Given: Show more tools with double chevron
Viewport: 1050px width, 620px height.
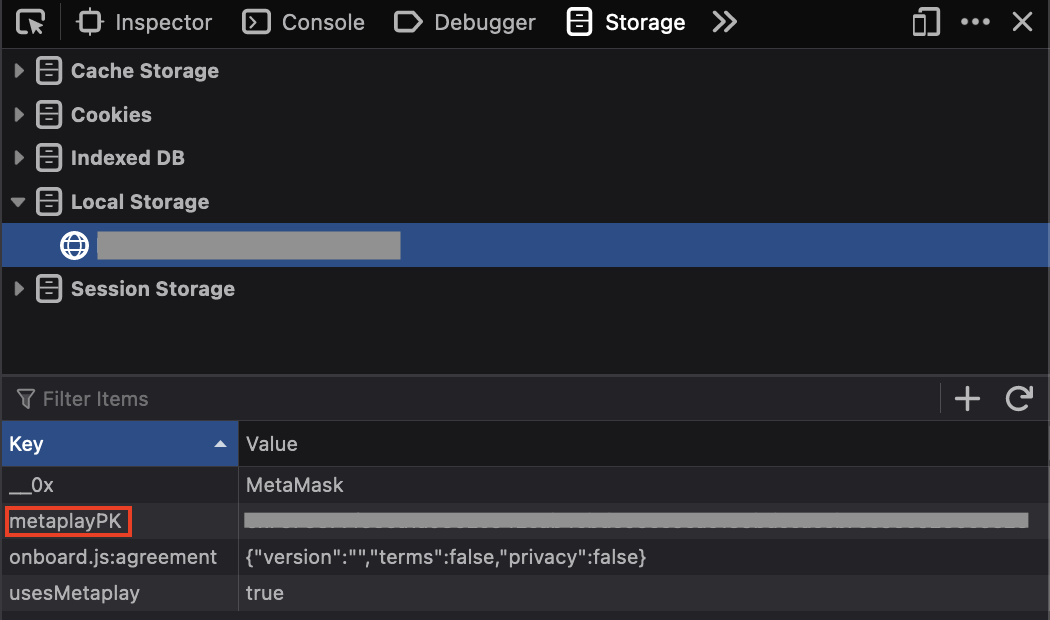Looking at the screenshot, I should click(x=724, y=22).
